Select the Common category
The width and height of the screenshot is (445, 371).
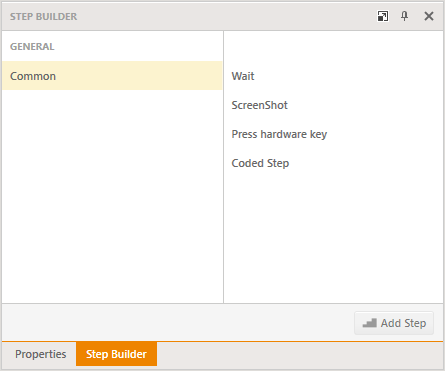(x=112, y=76)
